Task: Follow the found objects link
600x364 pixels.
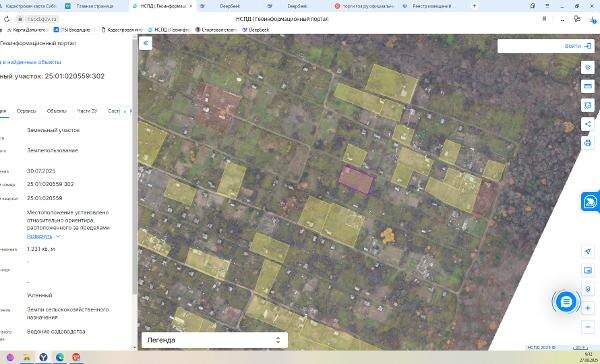Action: click(31, 62)
